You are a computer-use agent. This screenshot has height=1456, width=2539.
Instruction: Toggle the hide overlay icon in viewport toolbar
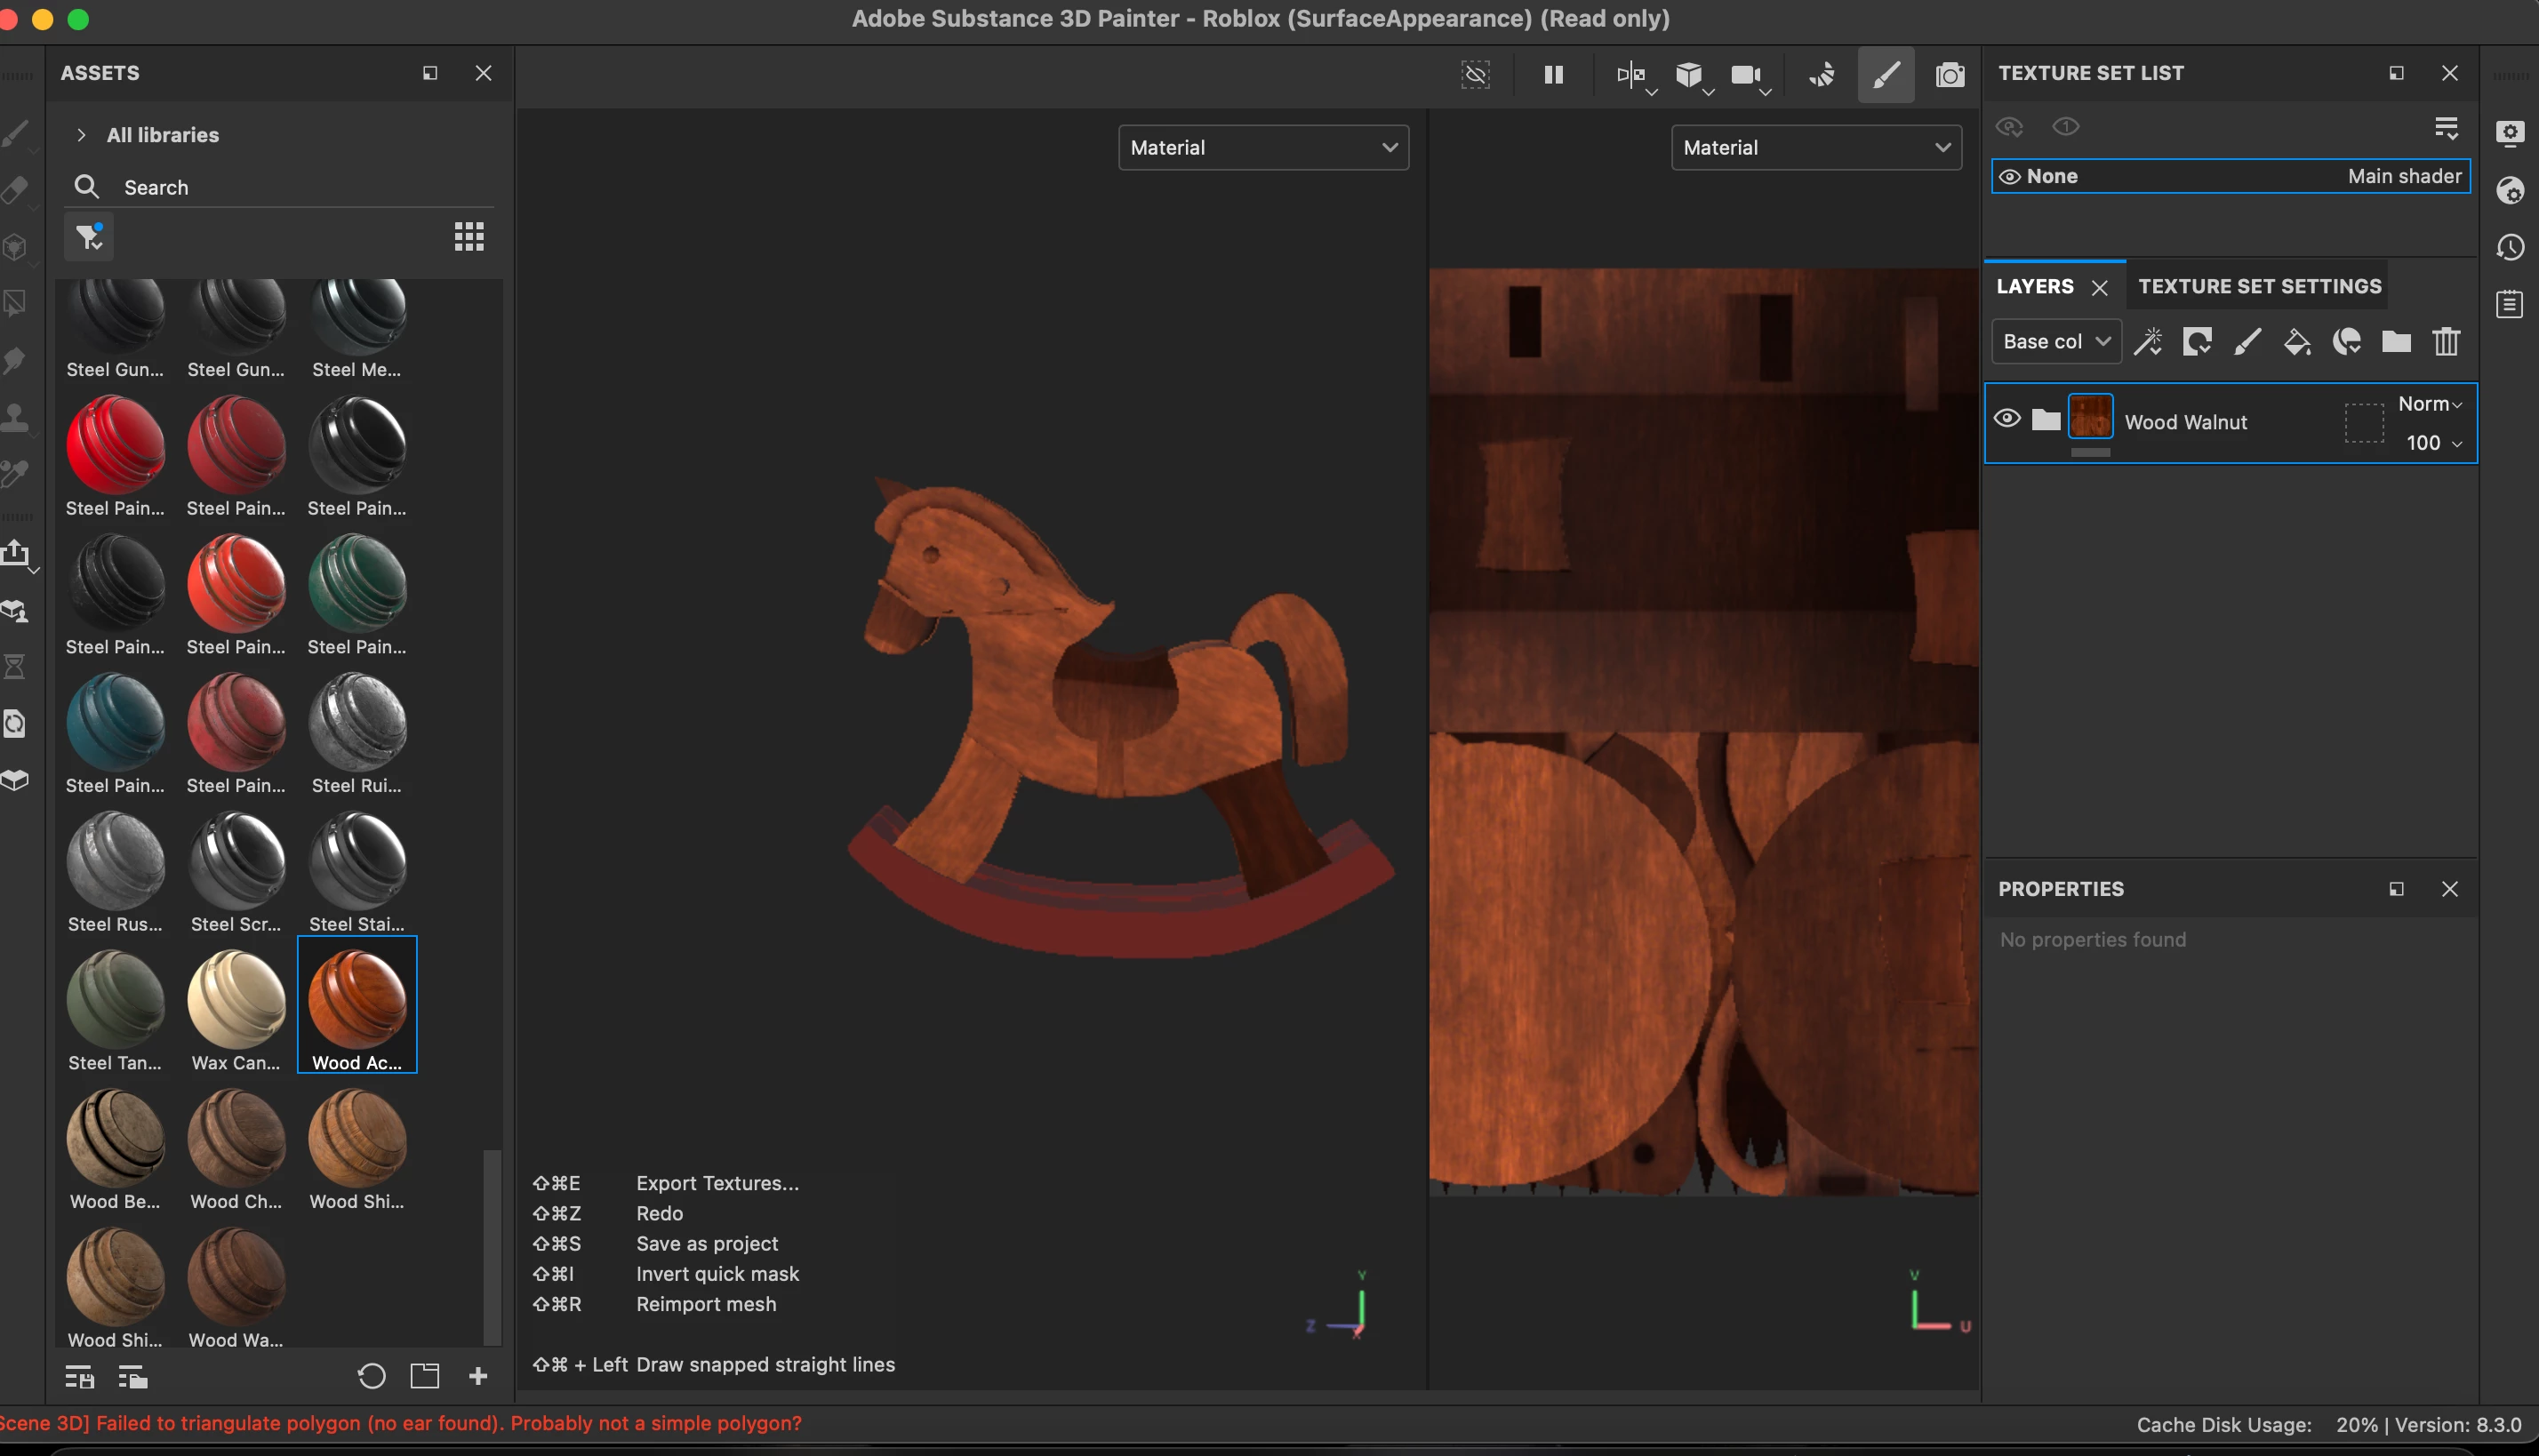(x=1475, y=75)
